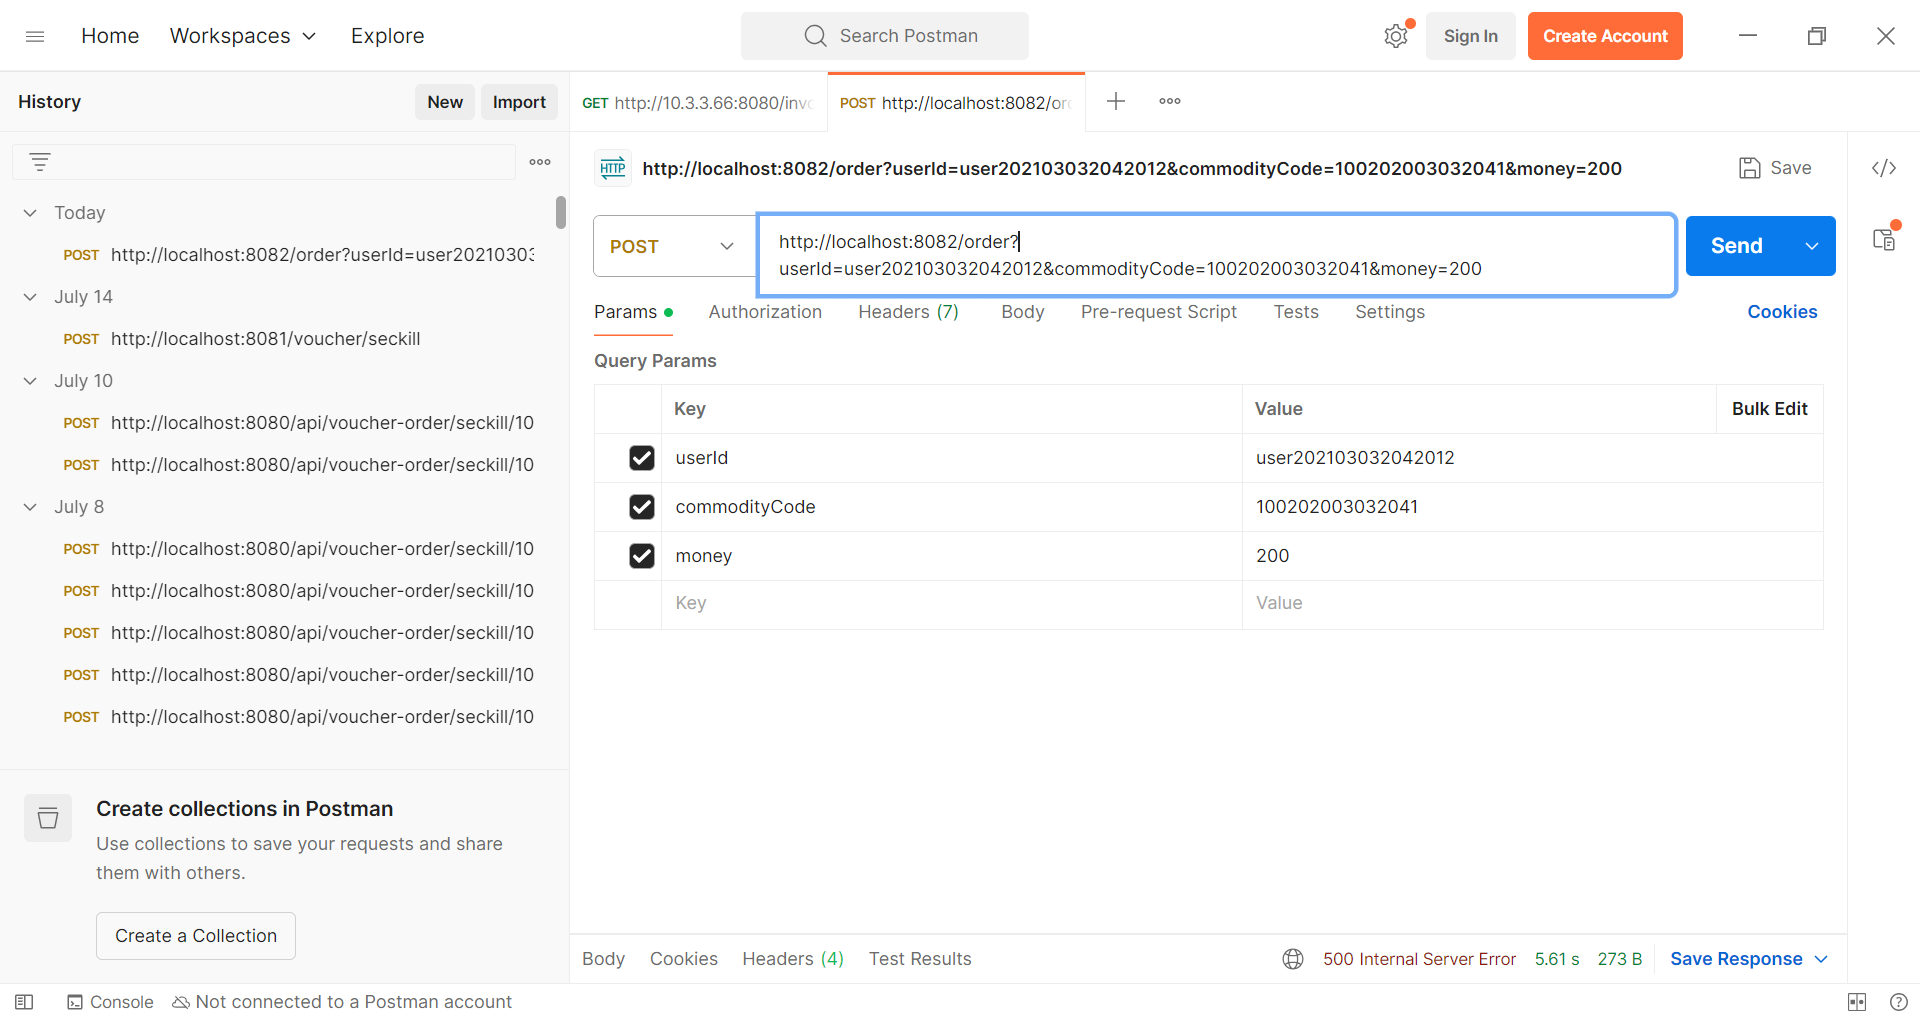Click the two-pane layout icon in status bar

1857,1002
